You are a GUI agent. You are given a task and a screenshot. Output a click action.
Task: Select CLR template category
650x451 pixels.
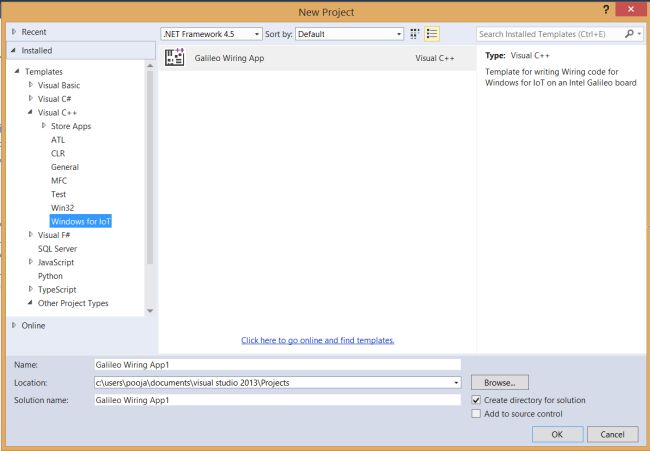click(x=58, y=153)
